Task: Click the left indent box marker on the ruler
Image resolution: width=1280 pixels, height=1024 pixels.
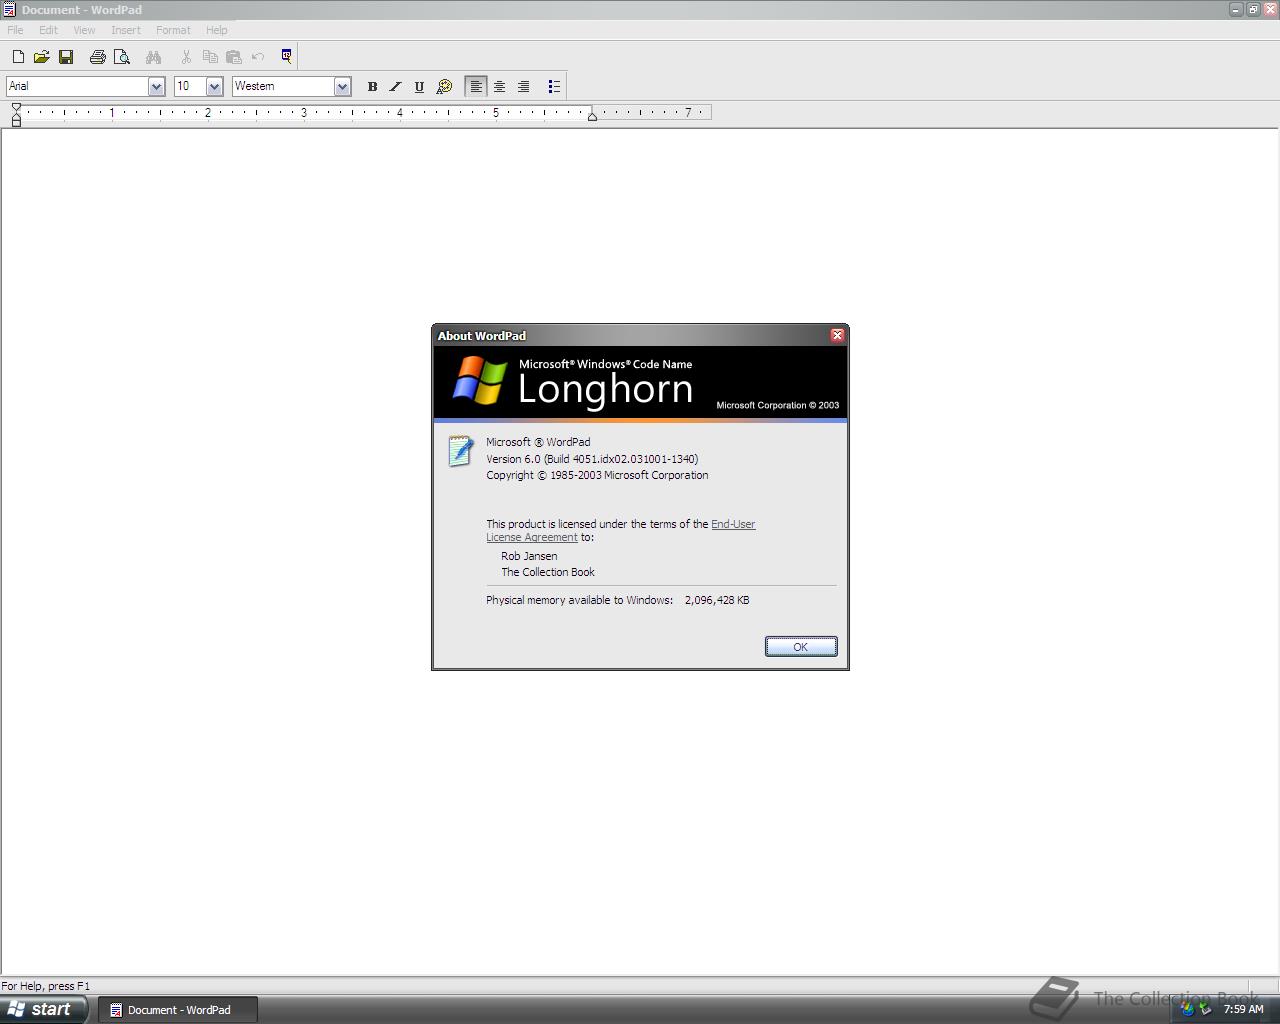Action: click(x=16, y=122)
